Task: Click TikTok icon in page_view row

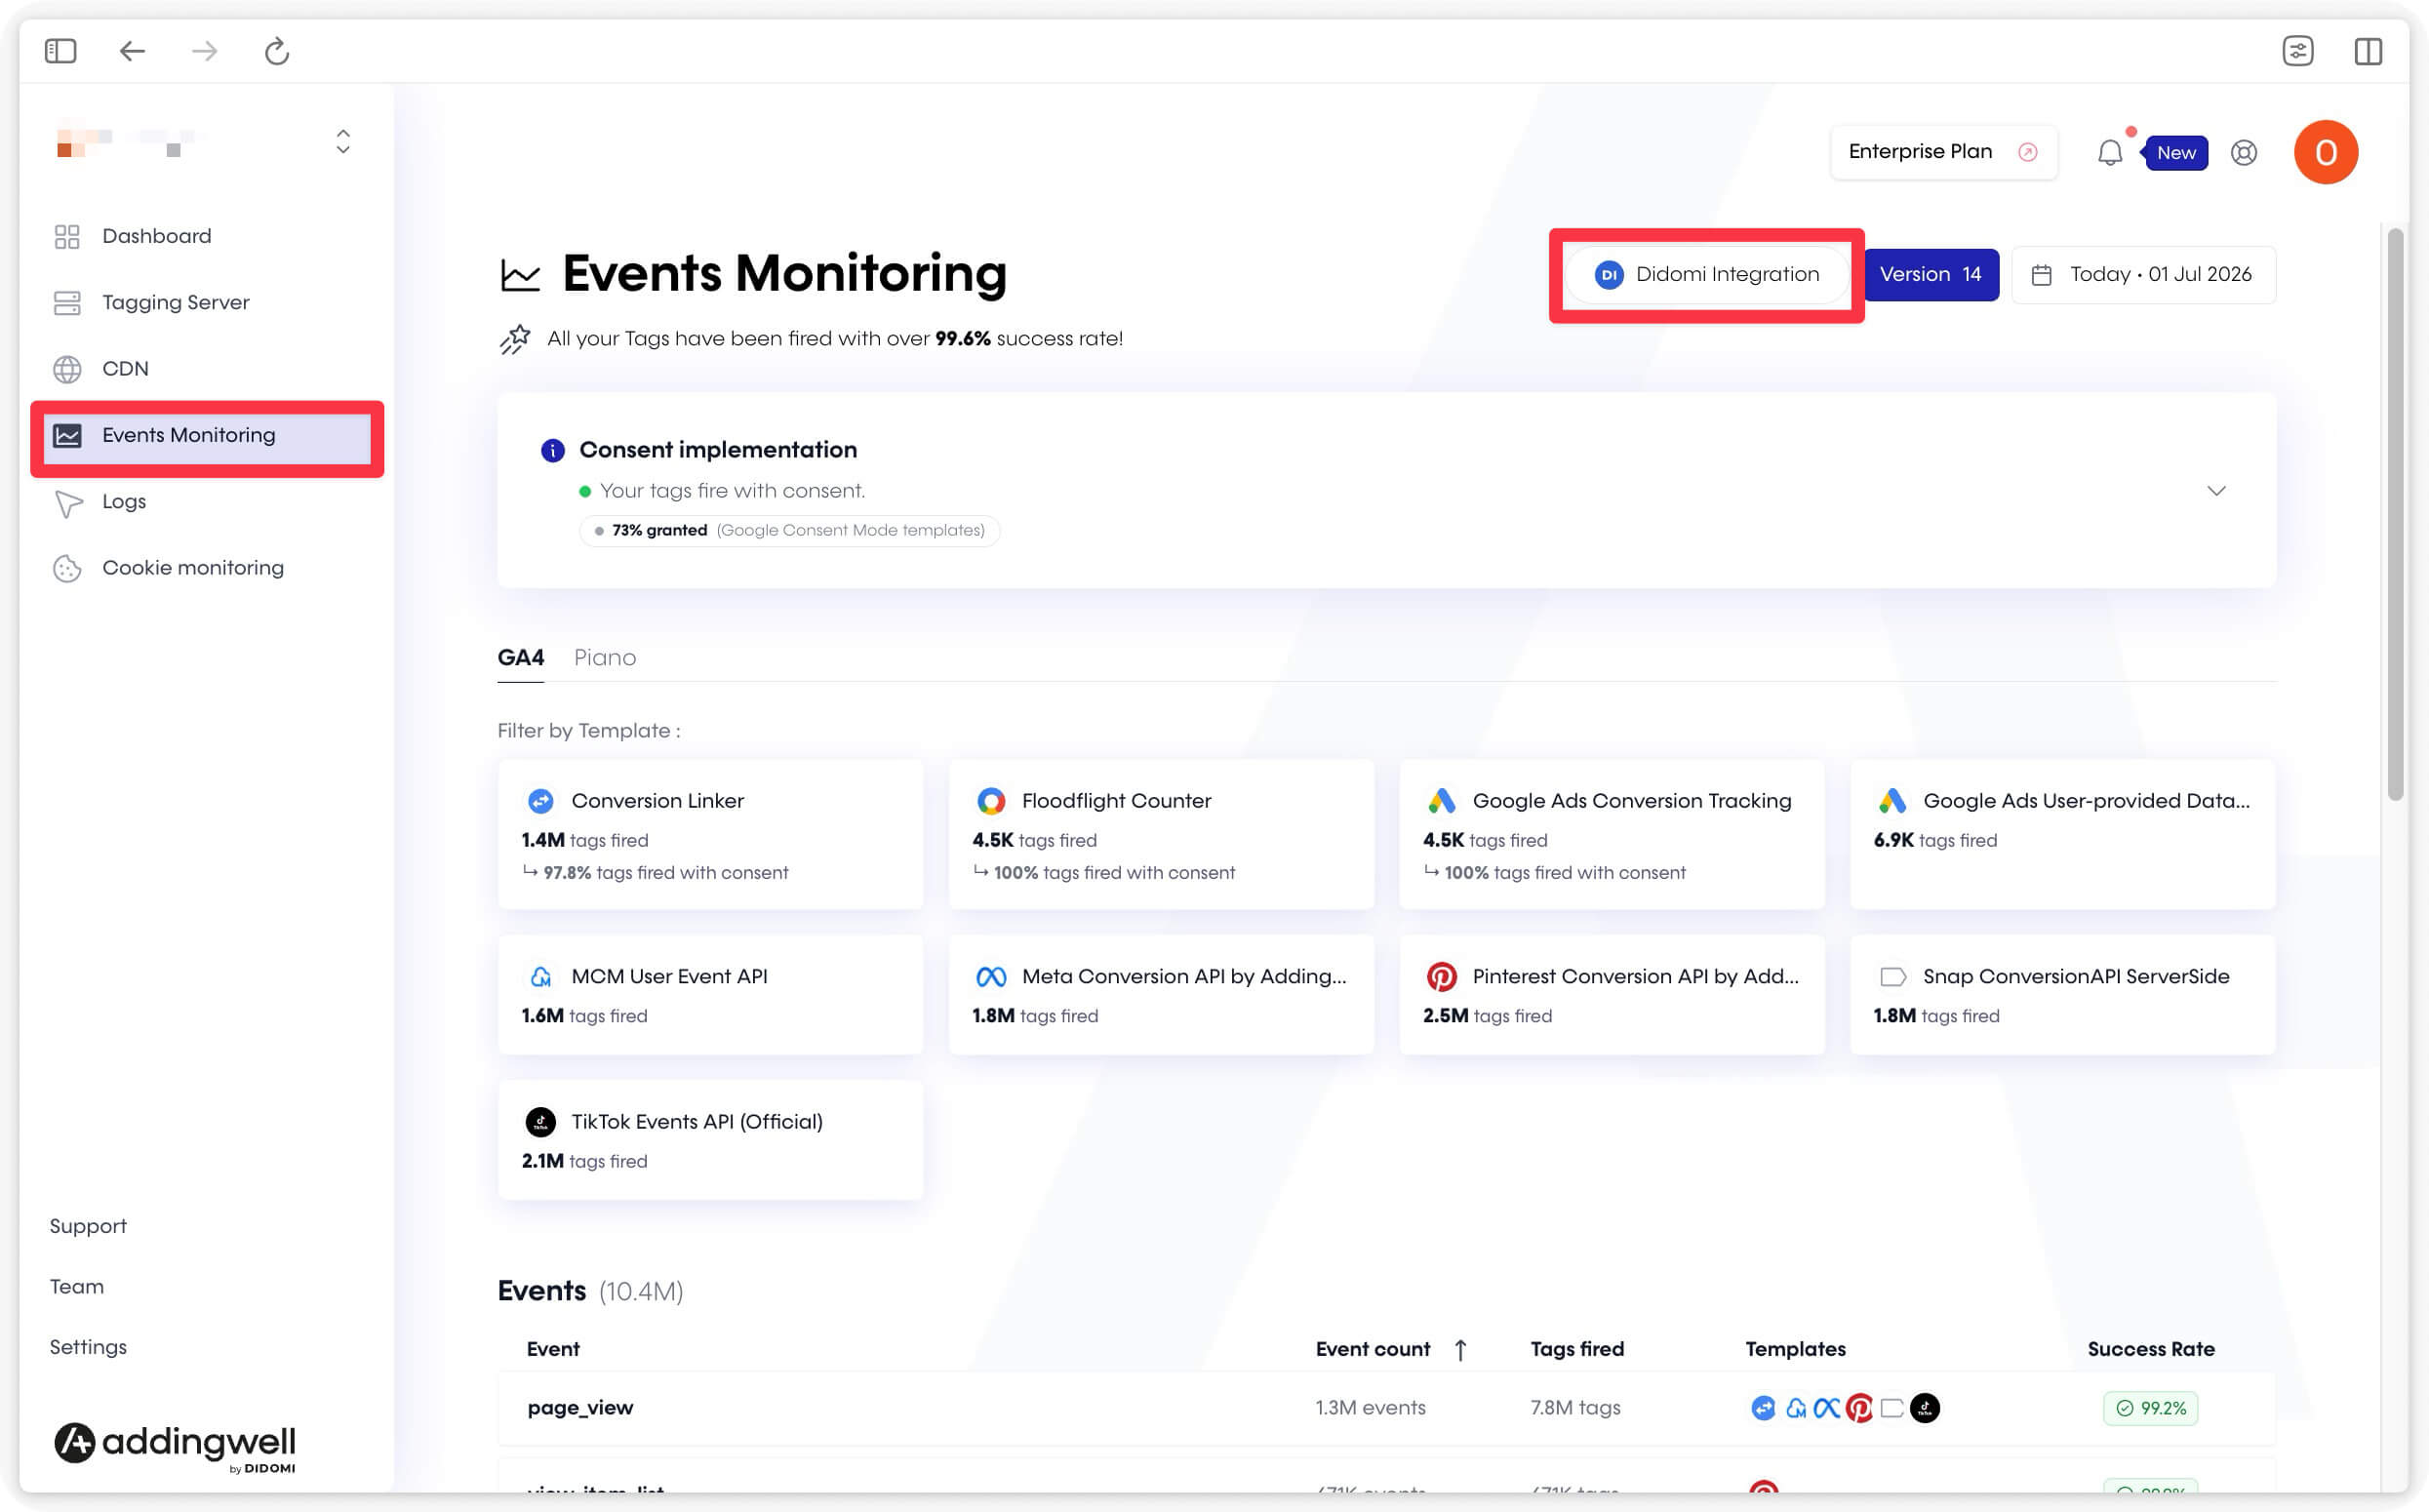Action: click(x=1925, y=1408)
